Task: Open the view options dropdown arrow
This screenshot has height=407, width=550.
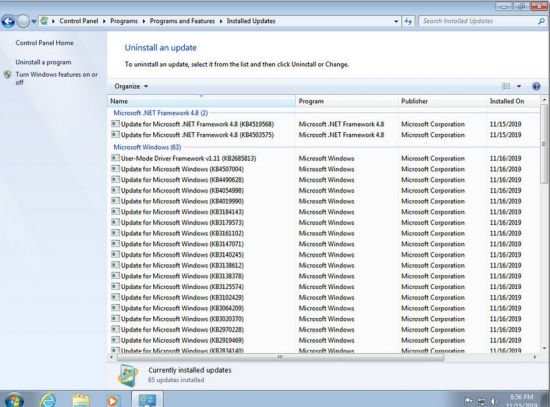Action: click(x=519, y=86)
